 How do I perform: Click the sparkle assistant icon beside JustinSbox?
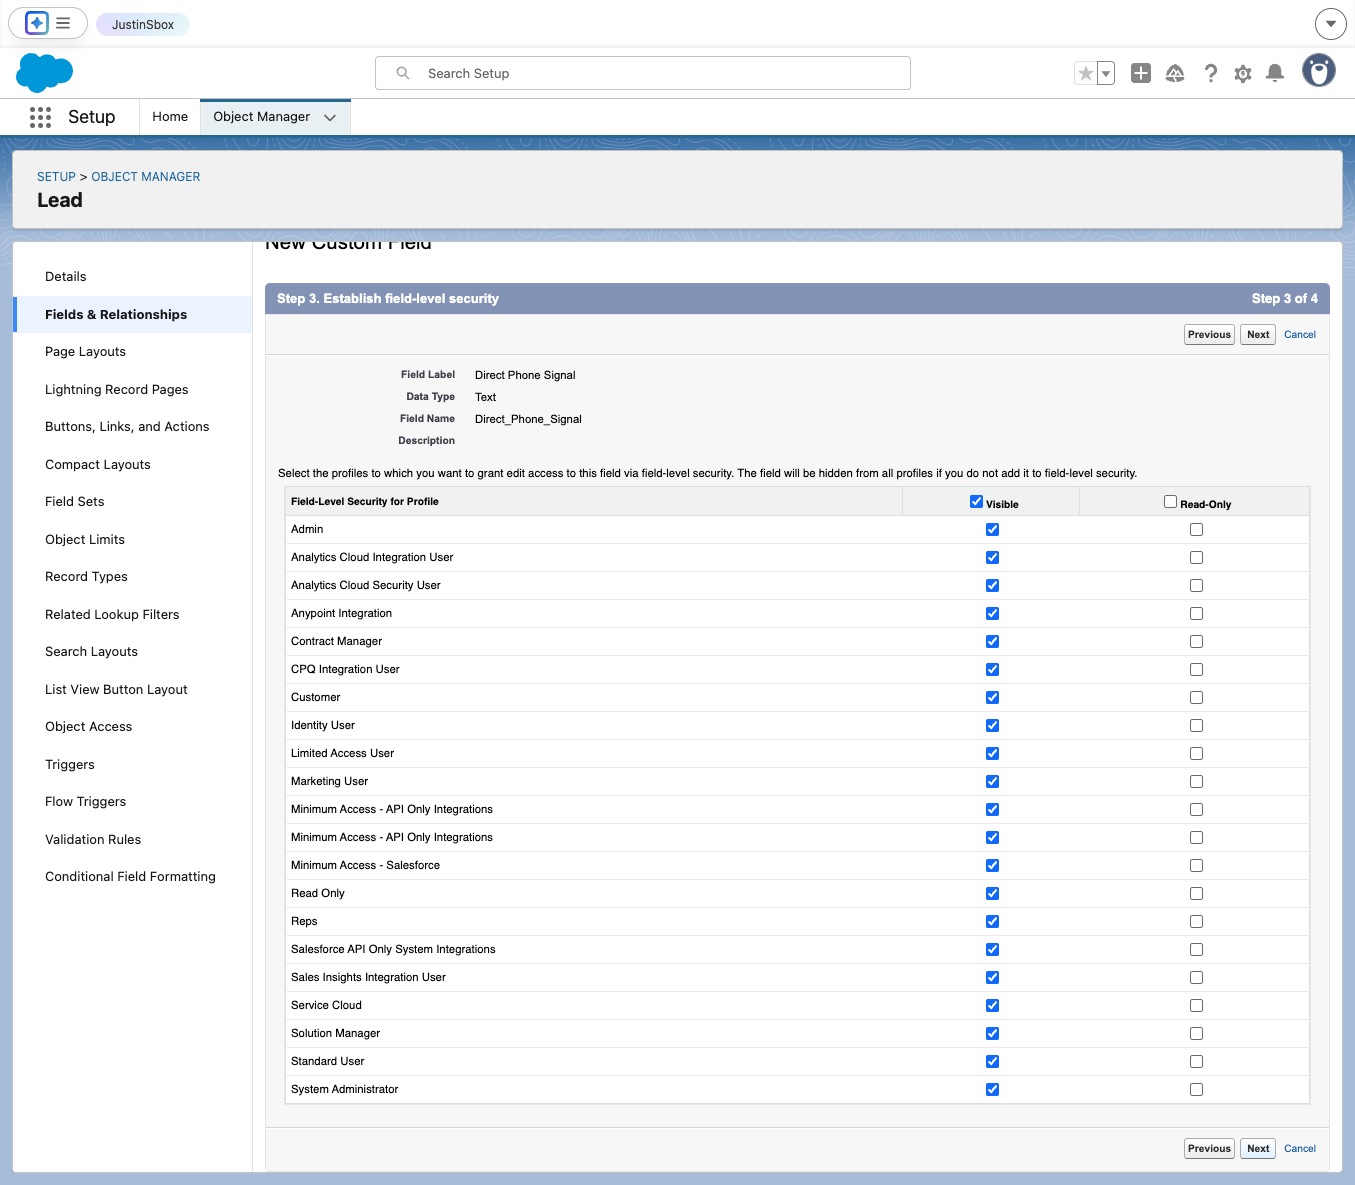point(37,23)
